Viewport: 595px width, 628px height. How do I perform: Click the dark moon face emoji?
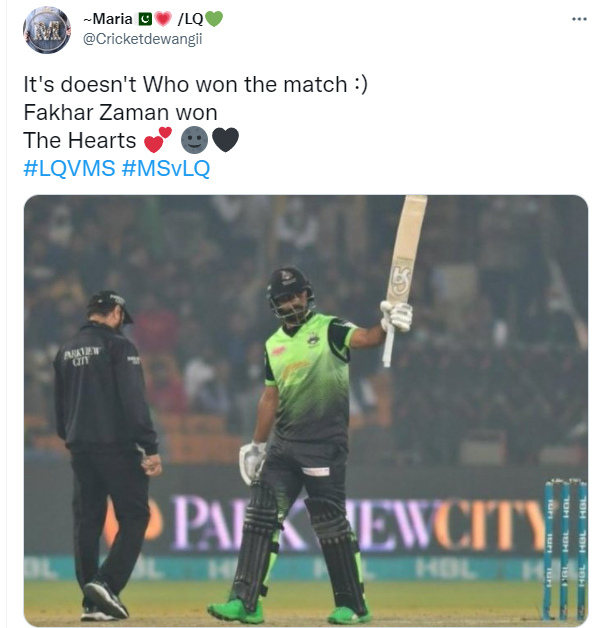[x=195, y=140]
